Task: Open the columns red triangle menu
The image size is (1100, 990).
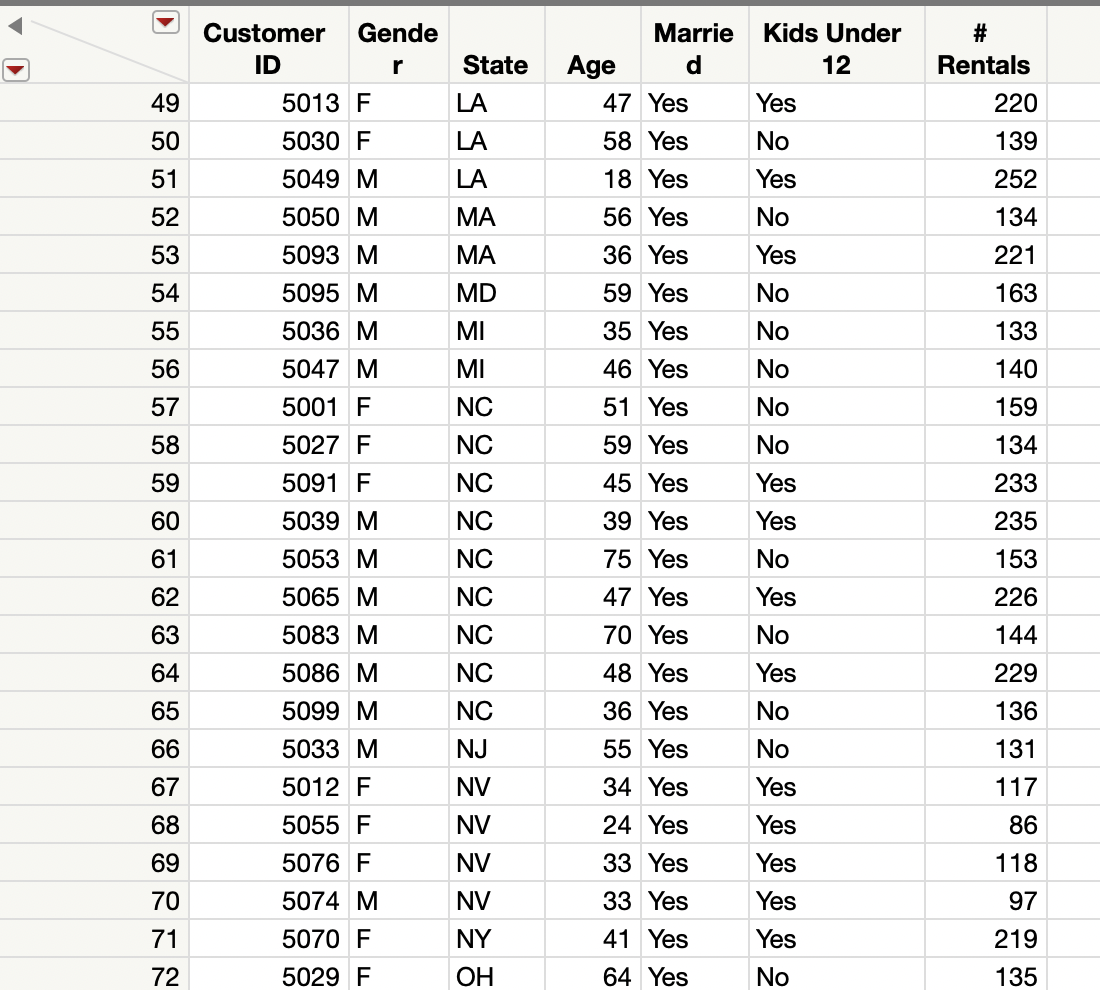Action: (x=164, y=21)
